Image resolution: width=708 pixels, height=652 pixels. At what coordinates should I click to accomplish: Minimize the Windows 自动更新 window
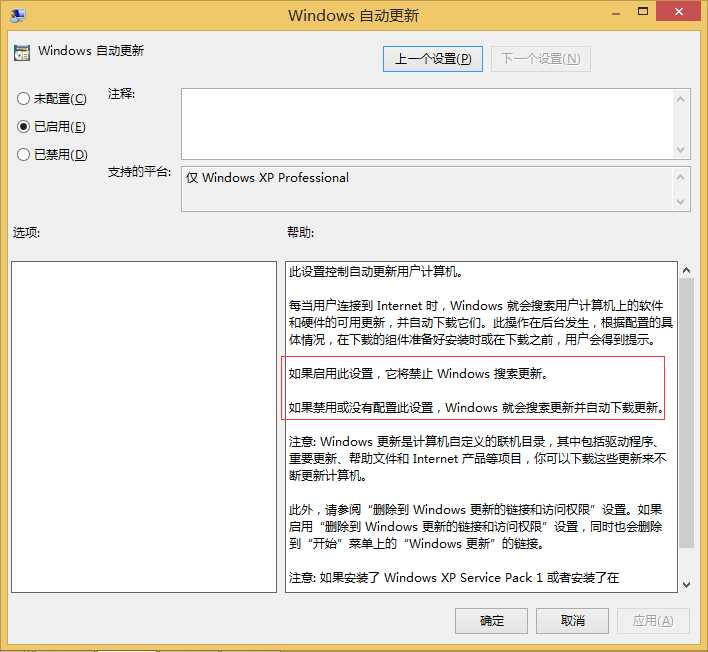click(x=616, y=12)
